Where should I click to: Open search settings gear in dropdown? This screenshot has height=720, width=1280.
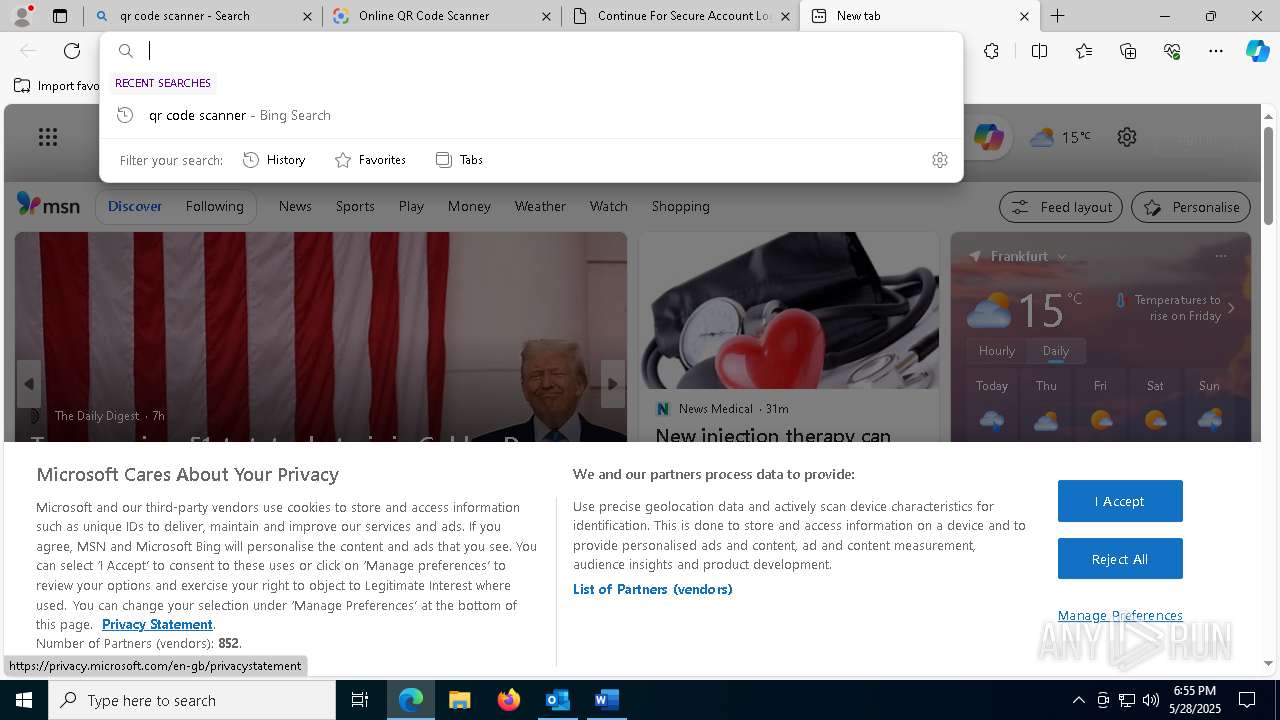click(939, 160)
